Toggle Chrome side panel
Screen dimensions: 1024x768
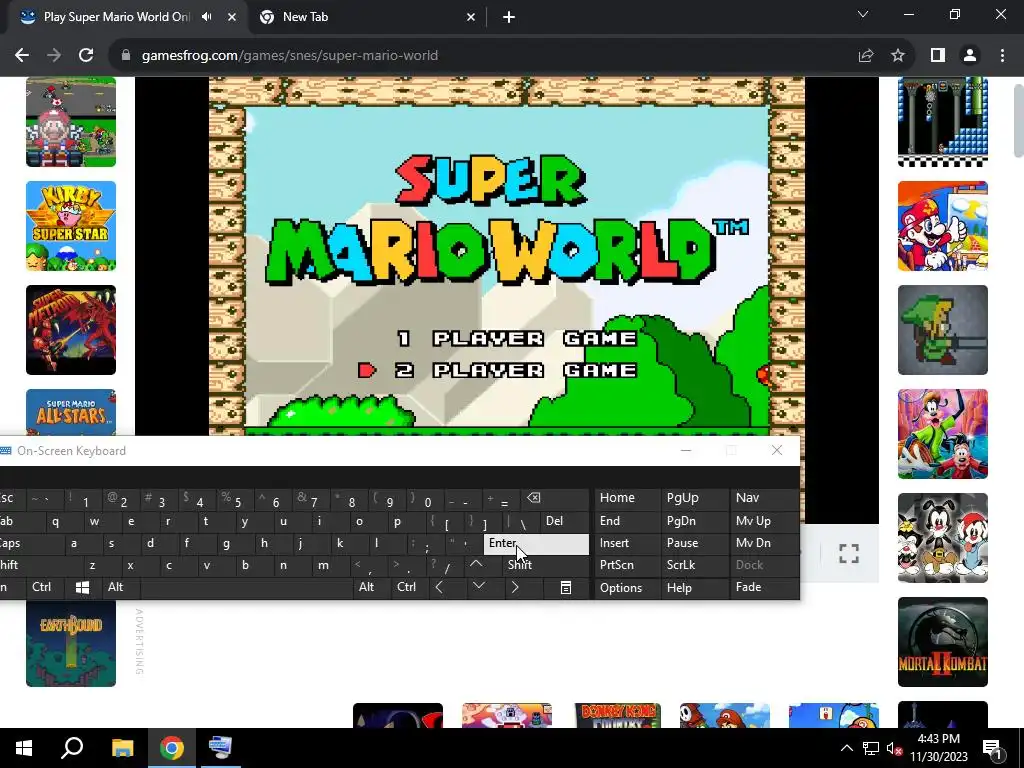(x=938, y=56)
